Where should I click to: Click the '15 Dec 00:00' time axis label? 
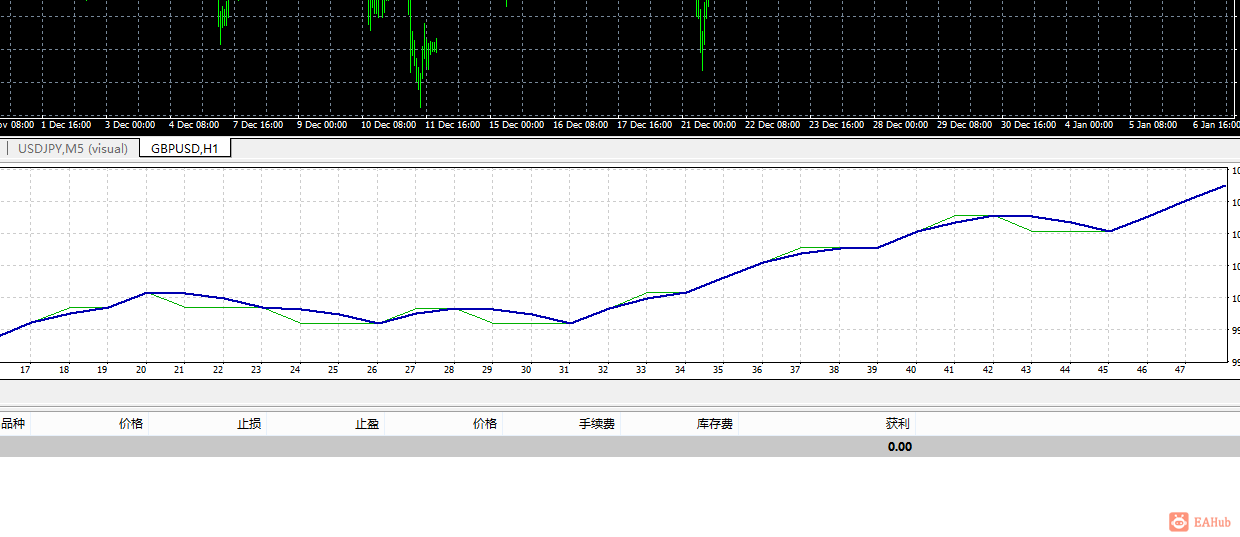(517, 125)
